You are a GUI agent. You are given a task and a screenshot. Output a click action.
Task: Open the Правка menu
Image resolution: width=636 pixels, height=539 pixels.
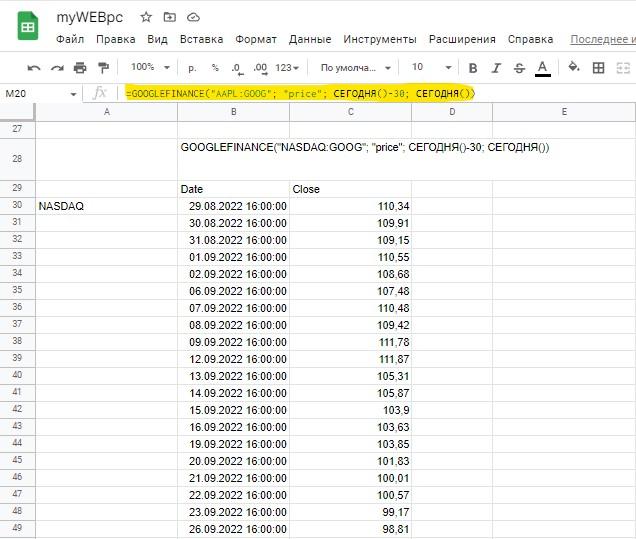pyautogui.click(x=116, y=39)
